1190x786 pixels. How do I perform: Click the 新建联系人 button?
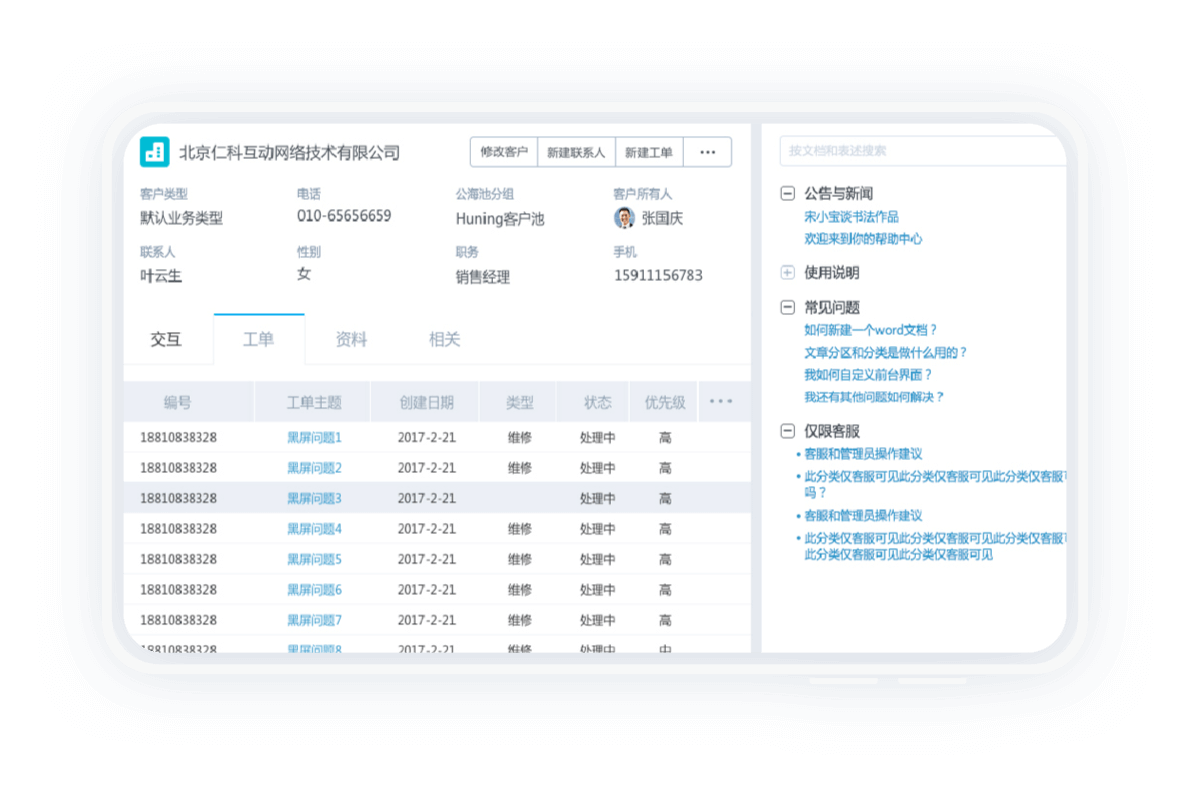point(576,152)
